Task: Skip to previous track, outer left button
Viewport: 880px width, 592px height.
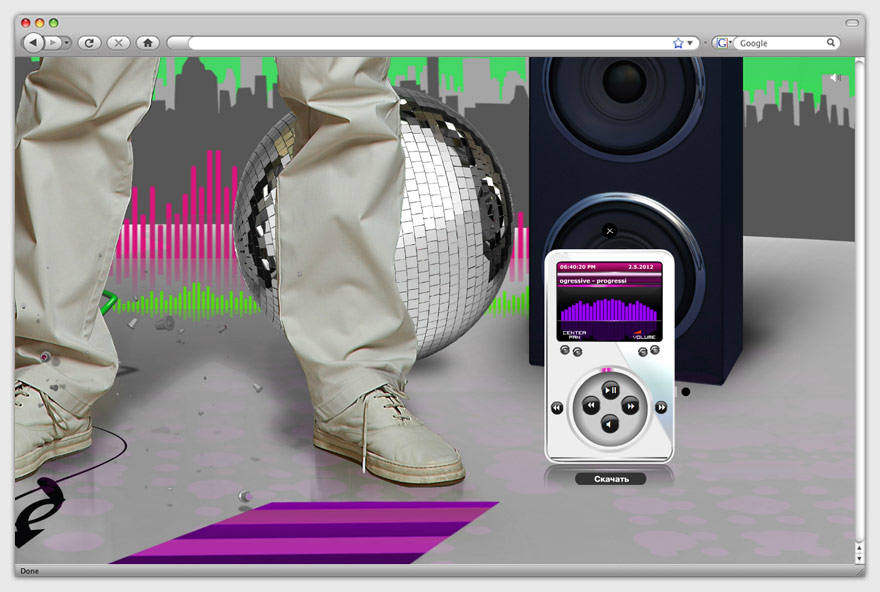Action: coord(557,407)
